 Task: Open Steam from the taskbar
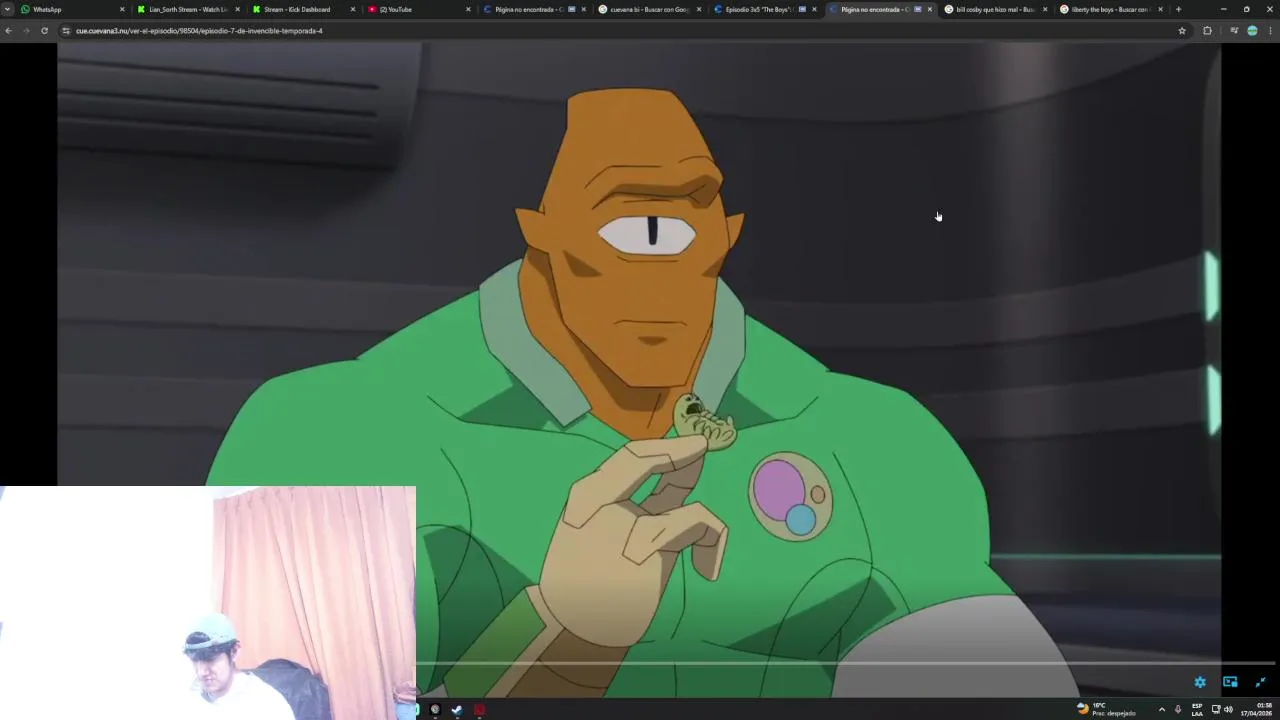[457, 710]
